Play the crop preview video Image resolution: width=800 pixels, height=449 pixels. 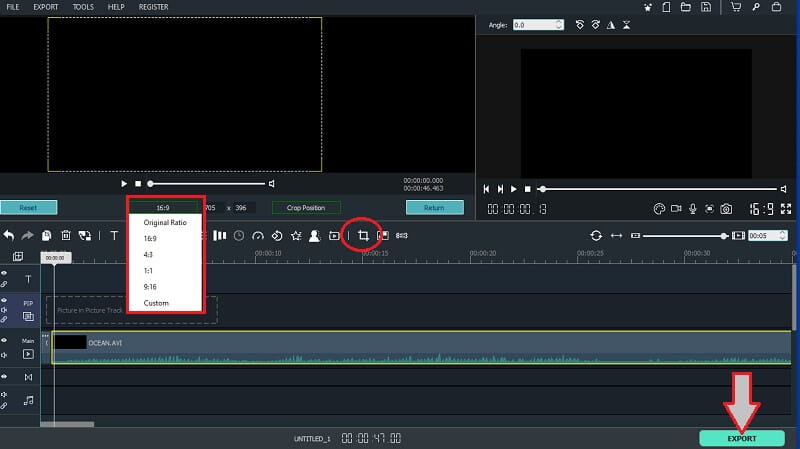[x=124, y=184]
